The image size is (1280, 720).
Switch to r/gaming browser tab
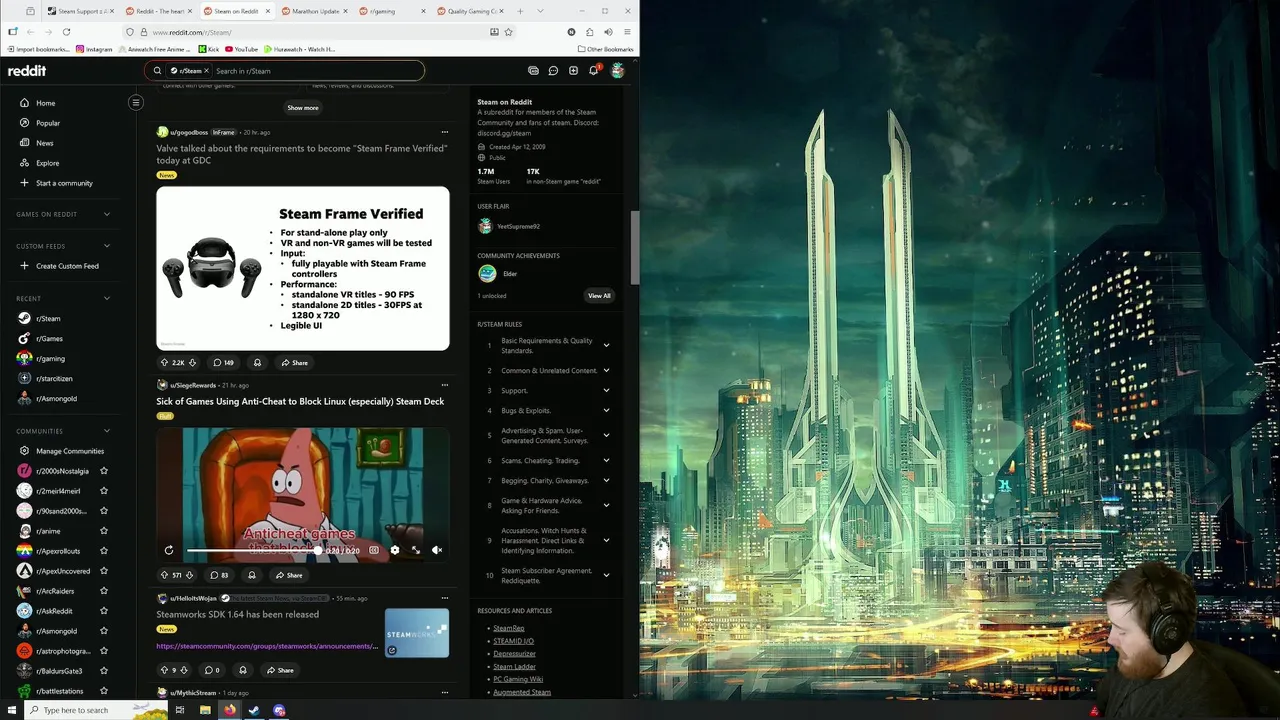392,11
